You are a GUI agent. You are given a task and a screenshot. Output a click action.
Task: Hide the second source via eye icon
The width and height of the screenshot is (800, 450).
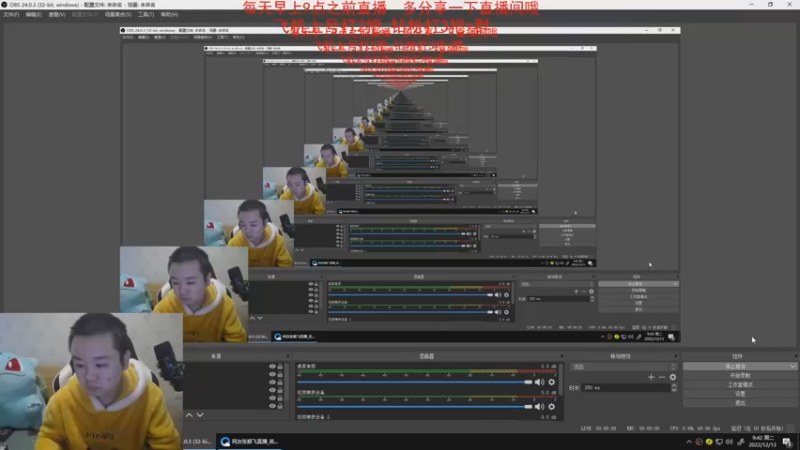coord(272,374)
